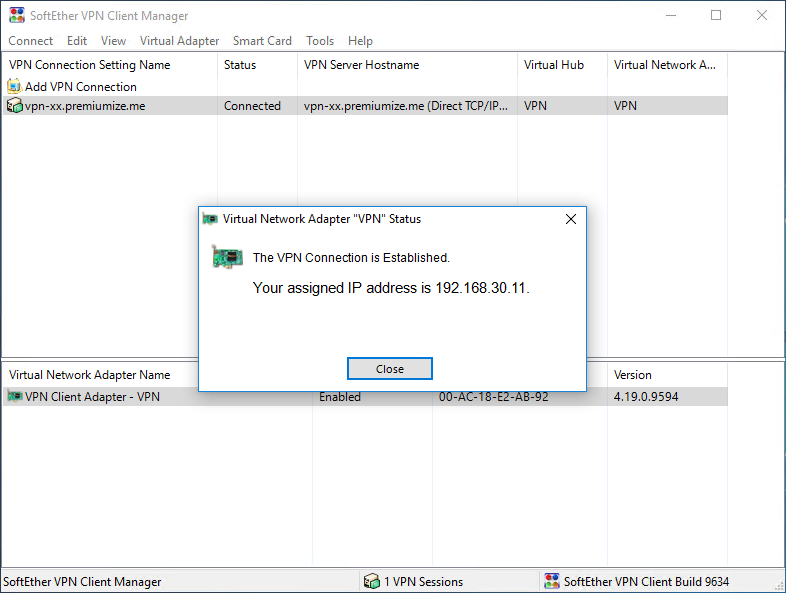Click the VPN Sessions icon in the status bar
This screenshot has height=593, width=786.
[x=371, y=581]
